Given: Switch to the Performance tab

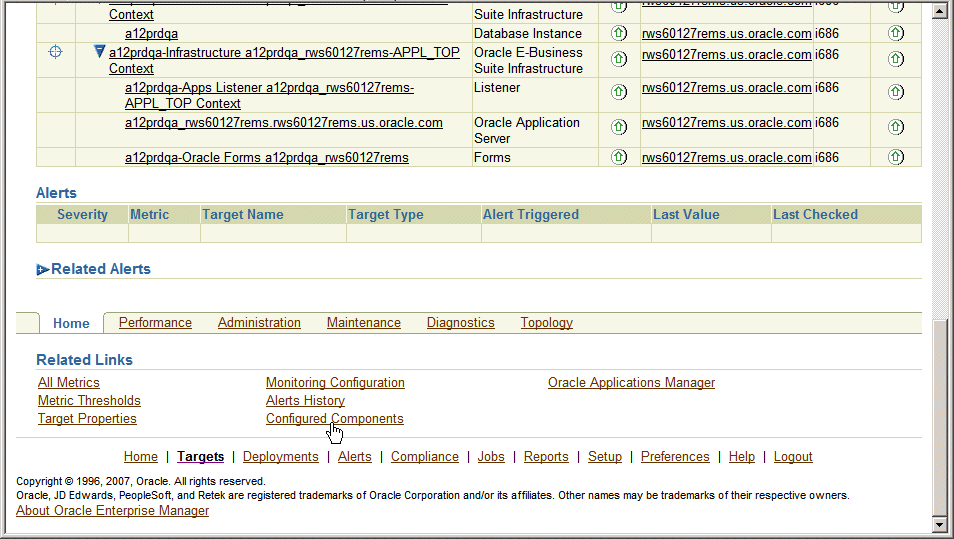Looking at the screenshot, I should click(x=155, y=322).
